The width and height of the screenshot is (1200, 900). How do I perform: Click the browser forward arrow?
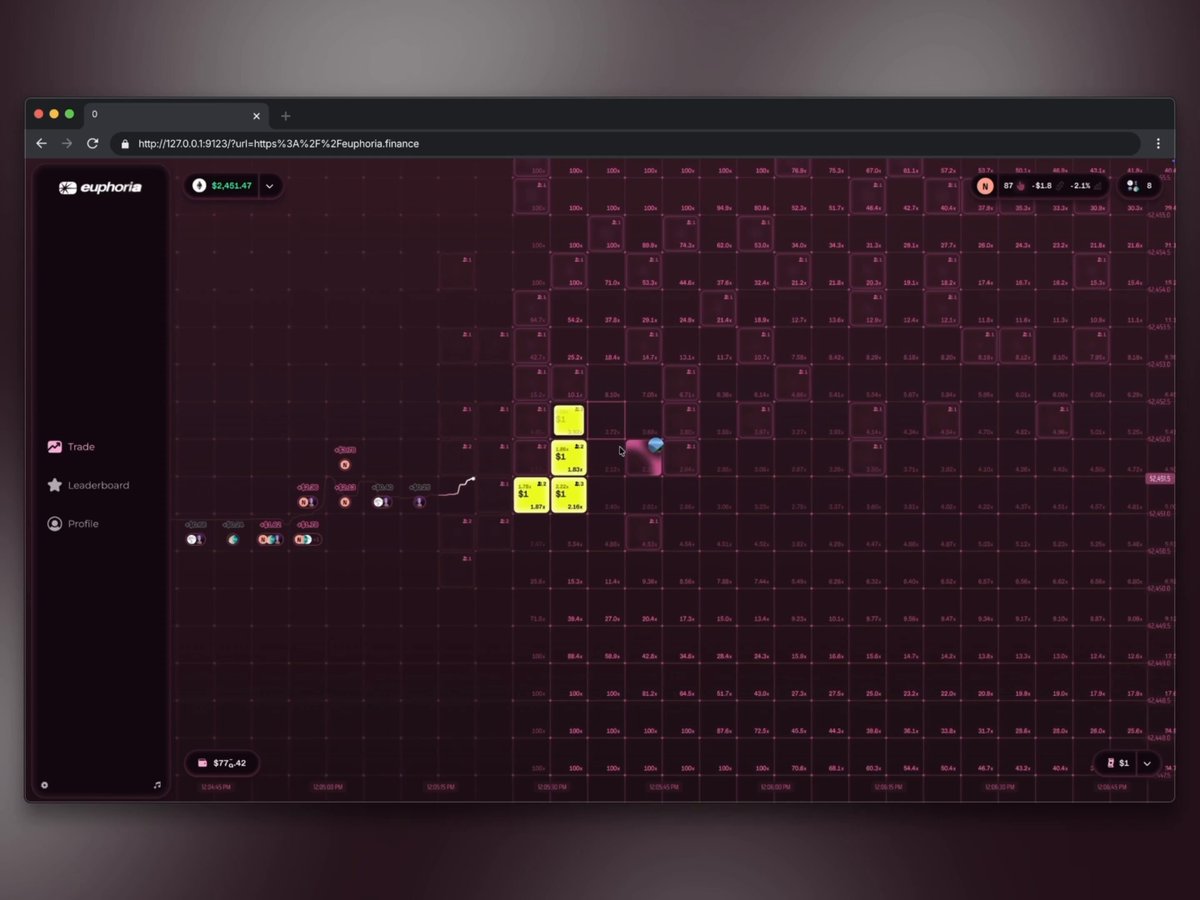point(67,143)
